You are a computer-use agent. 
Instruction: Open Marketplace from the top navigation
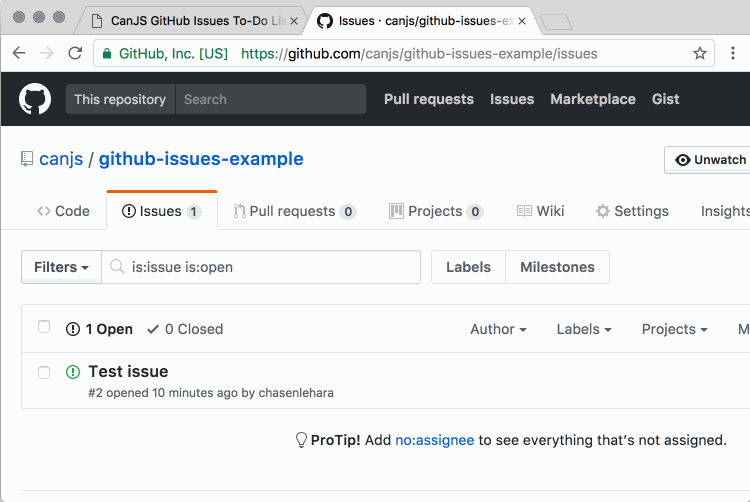pos(593,99)
